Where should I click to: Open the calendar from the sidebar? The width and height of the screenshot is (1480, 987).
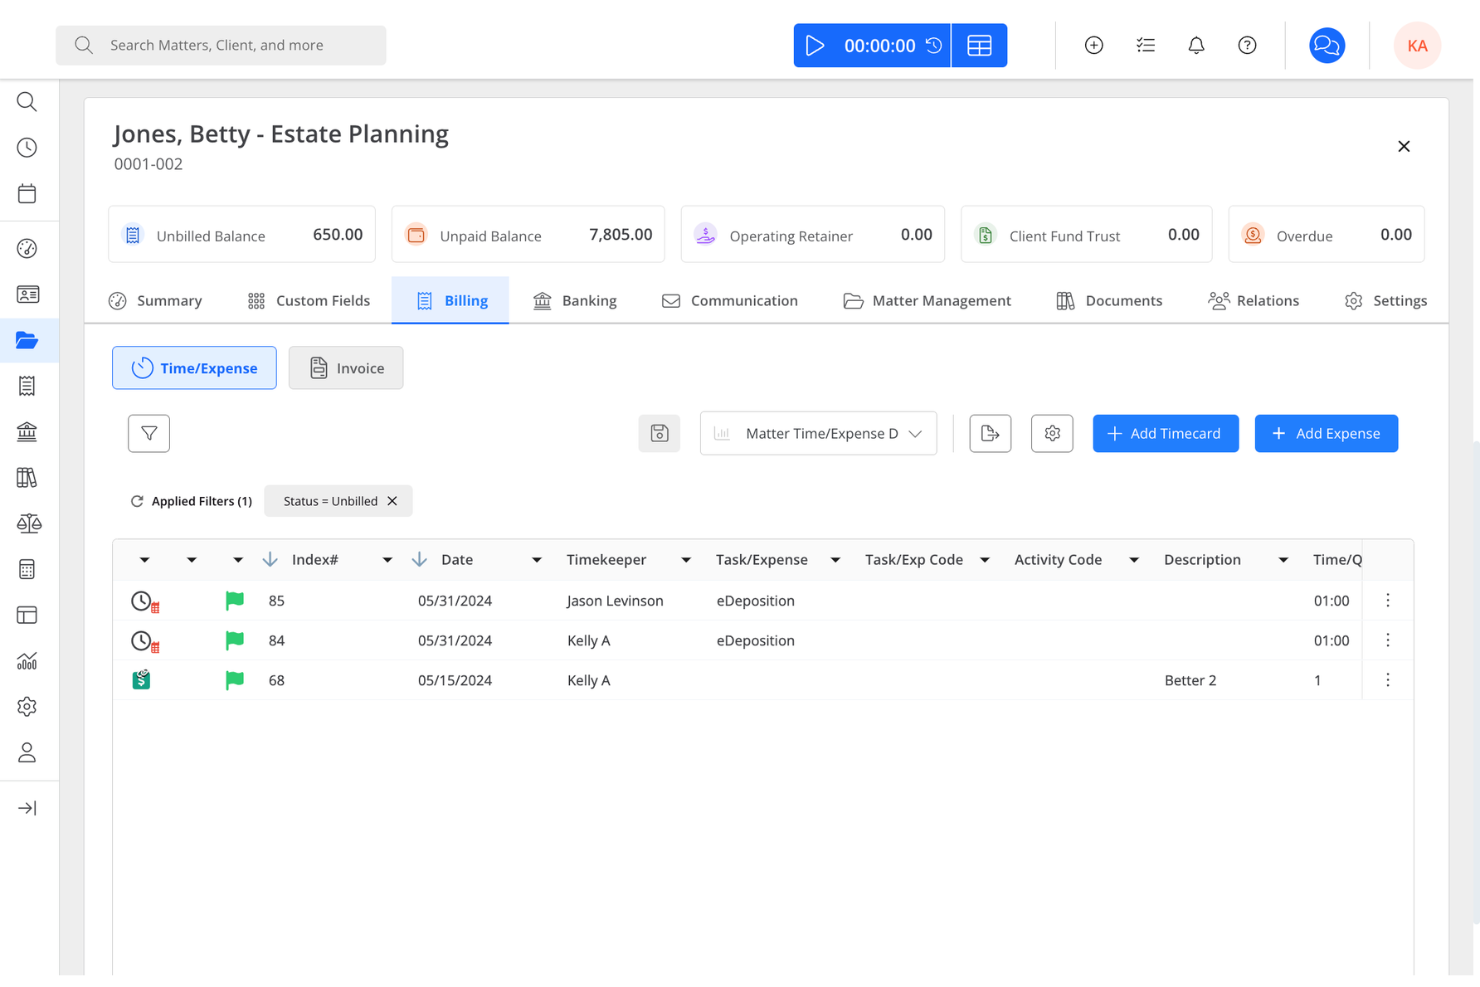pos(27,193)
